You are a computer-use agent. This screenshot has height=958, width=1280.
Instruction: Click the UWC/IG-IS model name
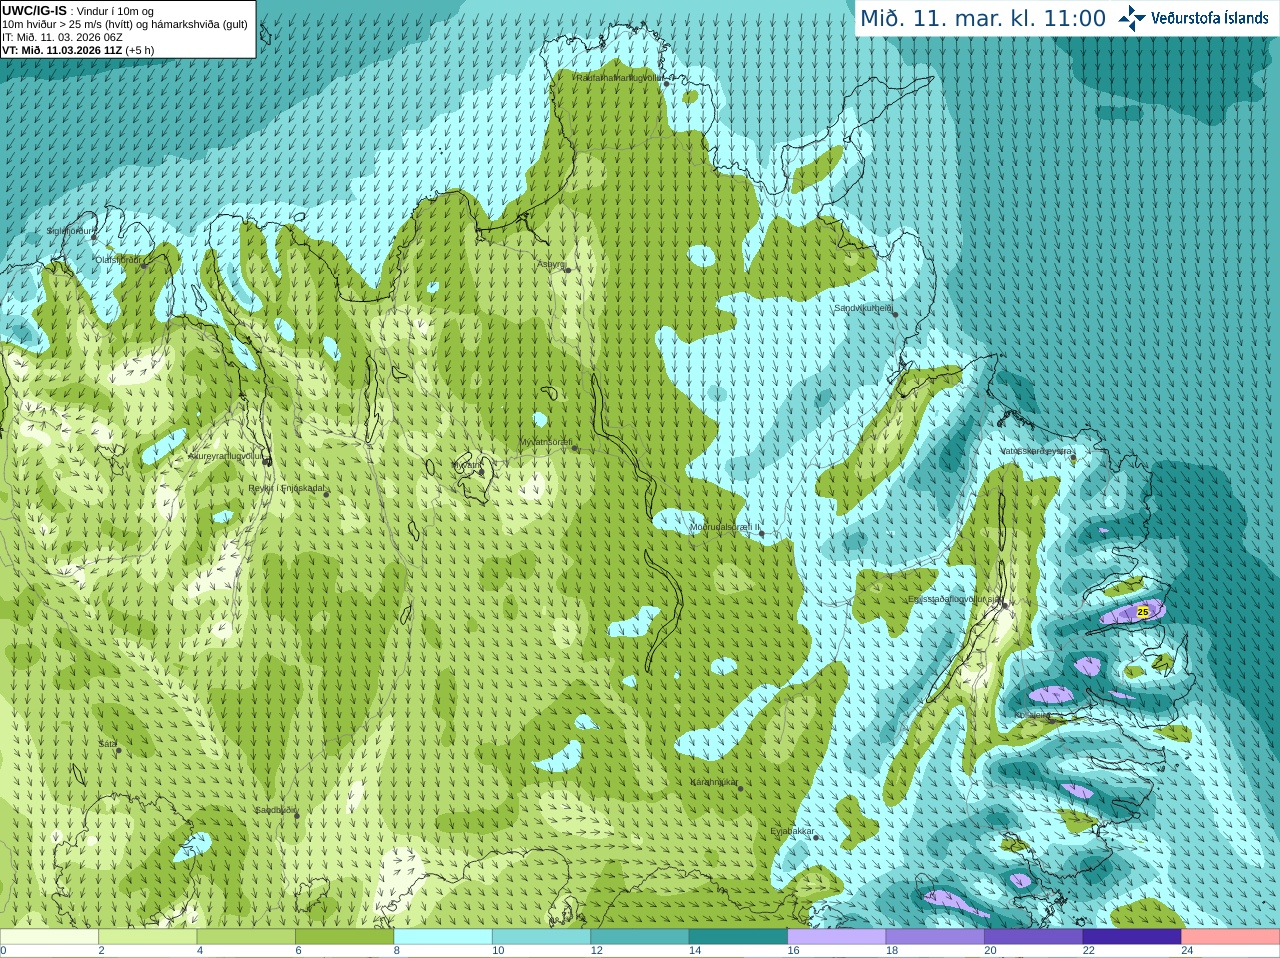[34, 11]
